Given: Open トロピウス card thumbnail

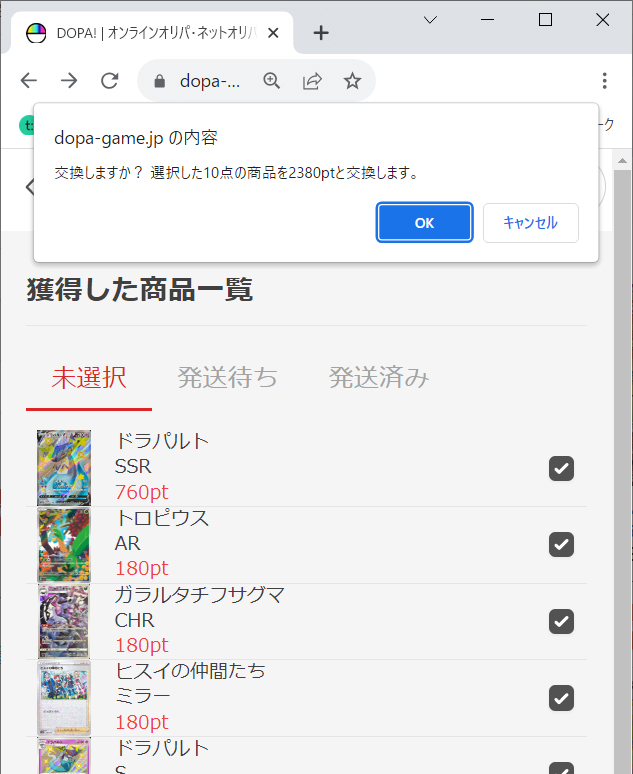Looking at the screenshot, I should click(64, 544).
